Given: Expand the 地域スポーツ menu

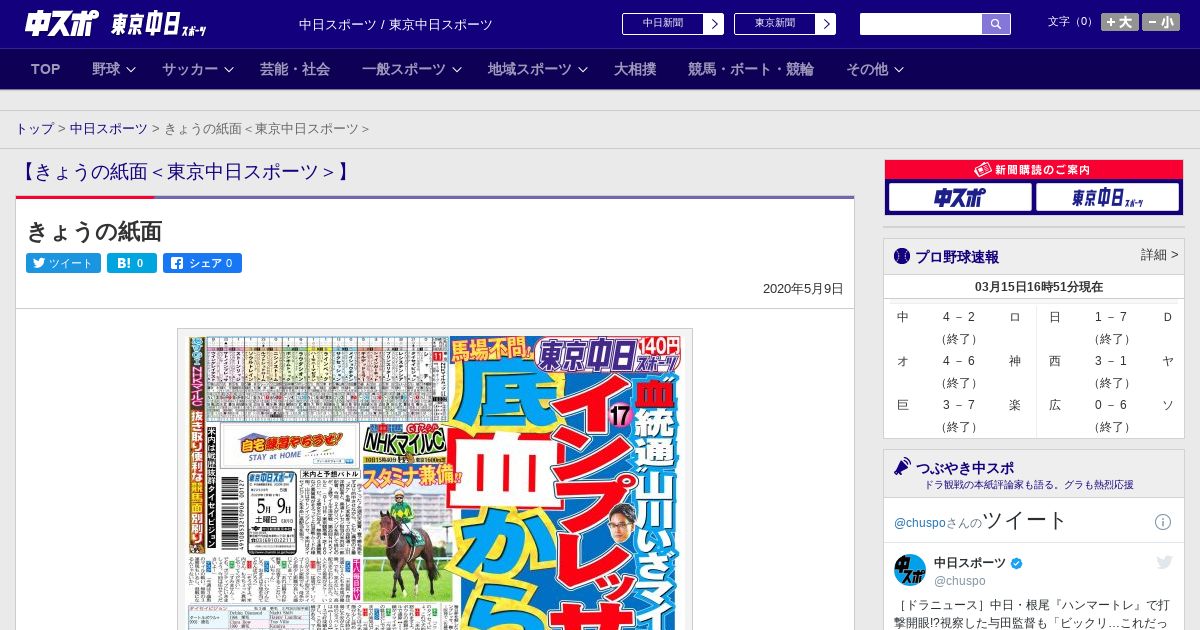Looking at the screenshot, I should (x=538, y=69).
